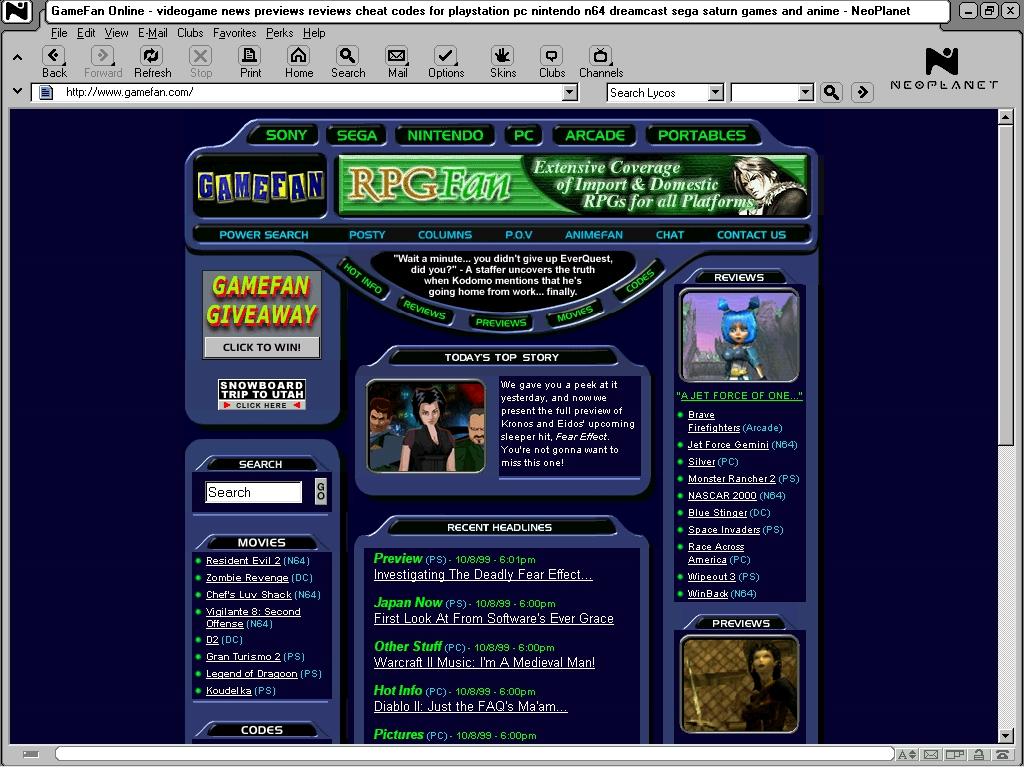Click the GO button beside site search

(321, 491)
